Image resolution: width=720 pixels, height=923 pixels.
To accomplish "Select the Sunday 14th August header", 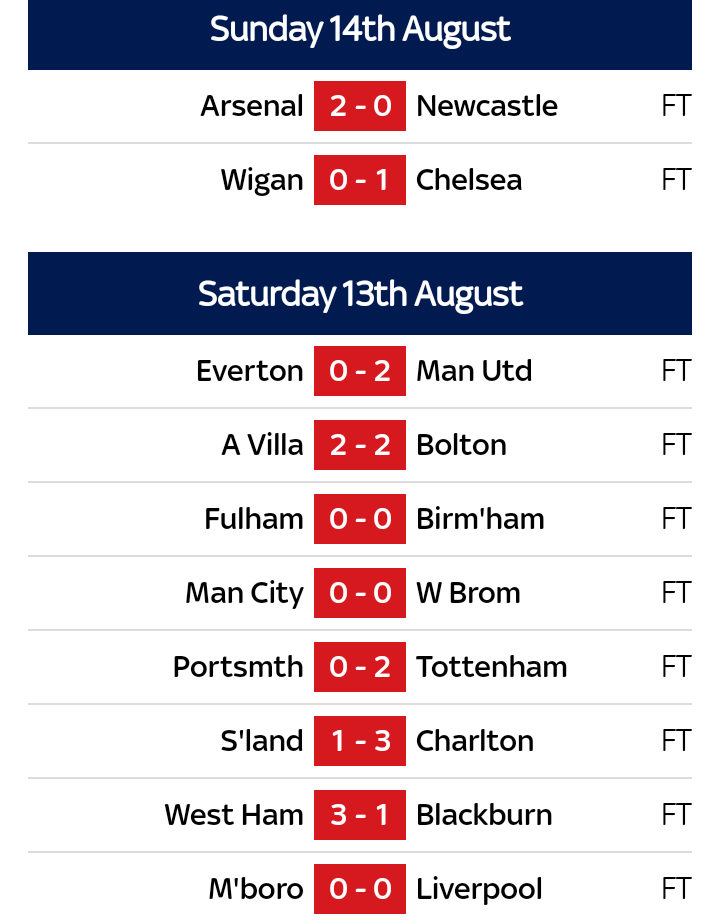I will [x=360, y=30].
